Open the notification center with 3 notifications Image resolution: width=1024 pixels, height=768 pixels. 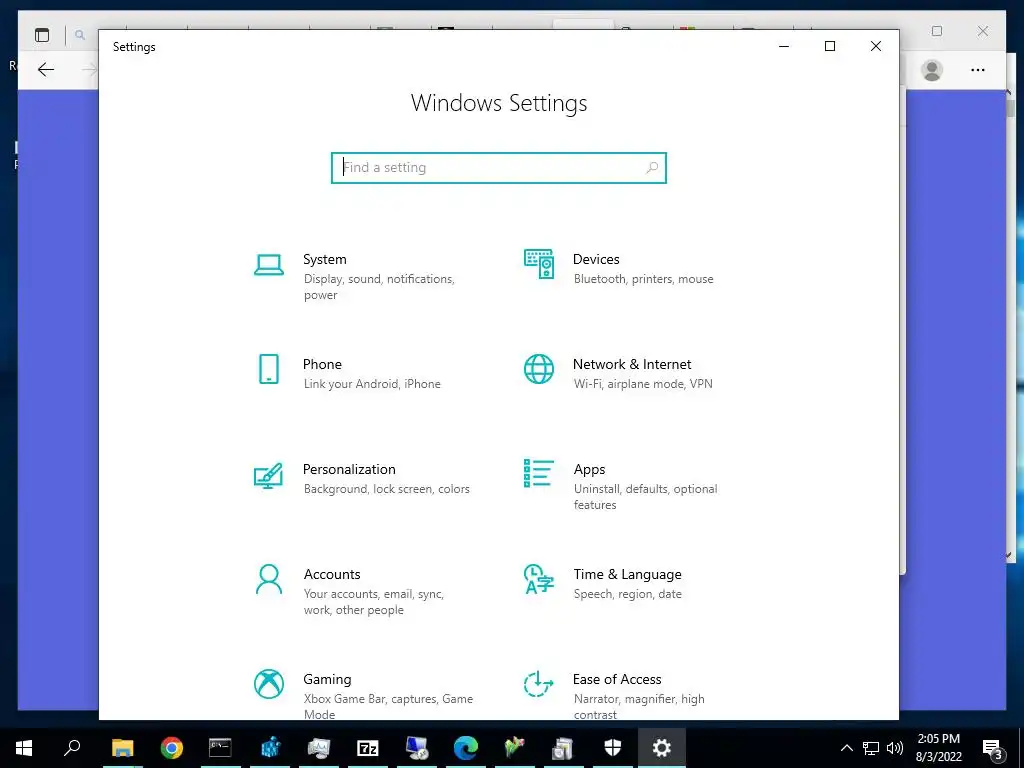(993, 748)
